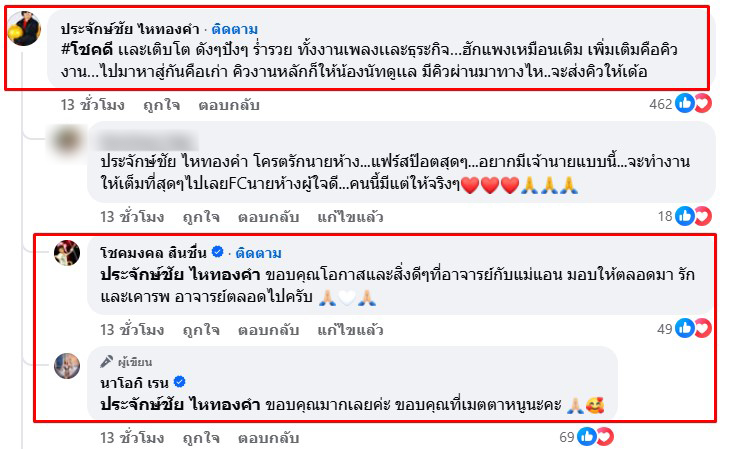Click the 462 reactions count
Viewport: 751px width, 449px height.
tap(660, 104)
